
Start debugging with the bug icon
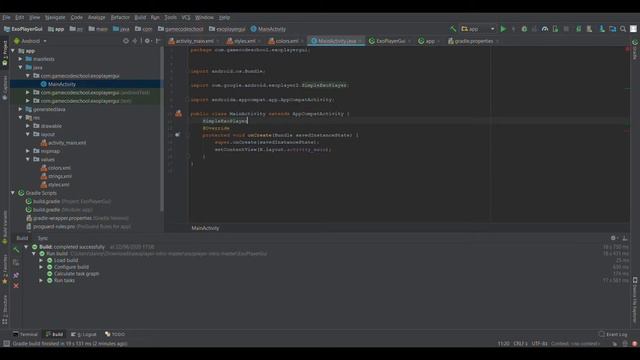524,29
